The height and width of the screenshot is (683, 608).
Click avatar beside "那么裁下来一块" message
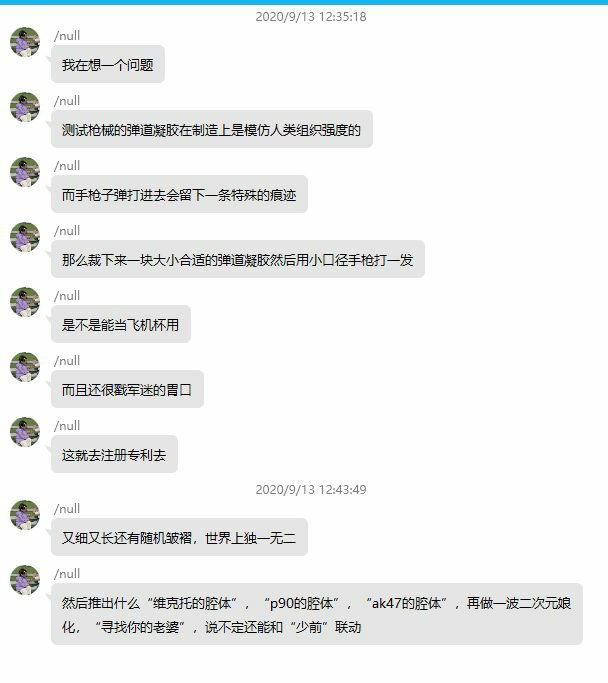25,237
